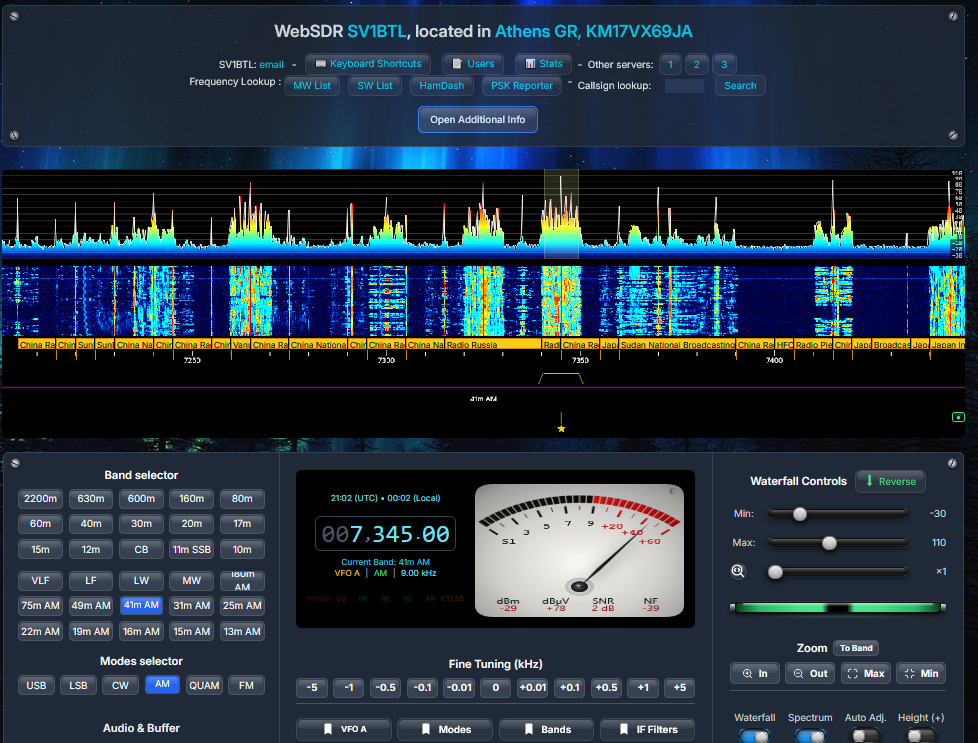Image resolution: width=978 pixels, height=743 pixels.
Task: Open the SW List frequency lookup
Action: (375, 85)
